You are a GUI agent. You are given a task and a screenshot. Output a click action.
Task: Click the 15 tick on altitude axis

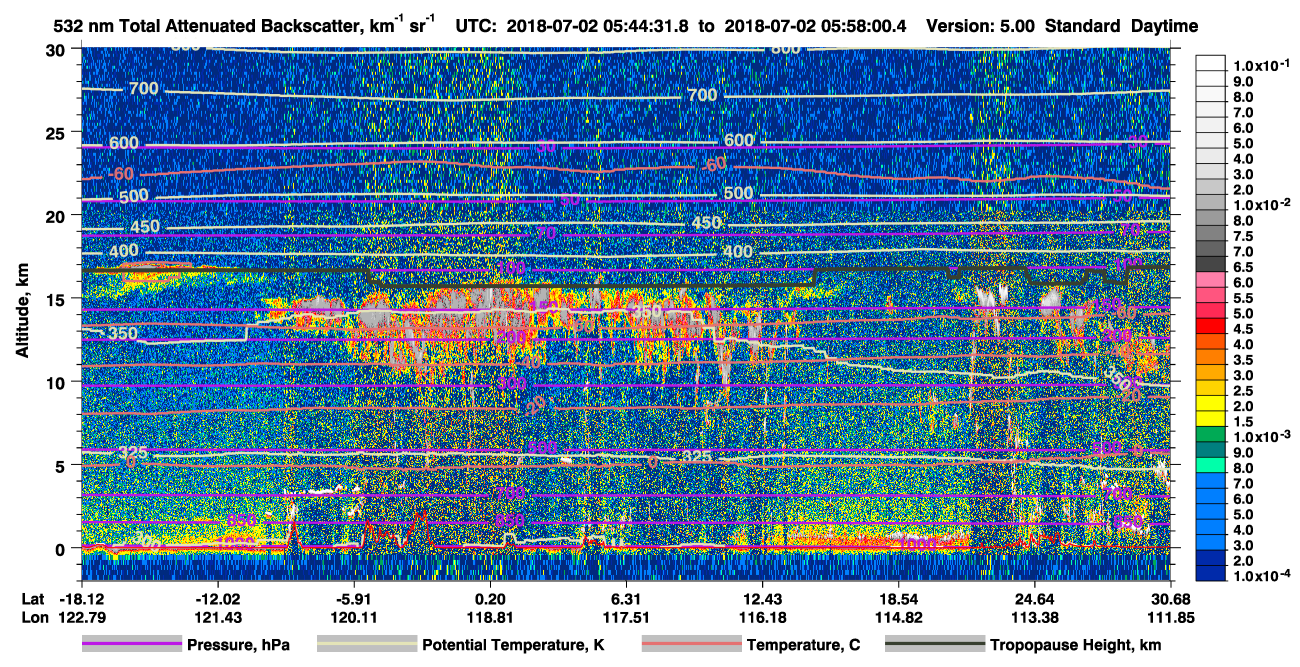point(58,298)
